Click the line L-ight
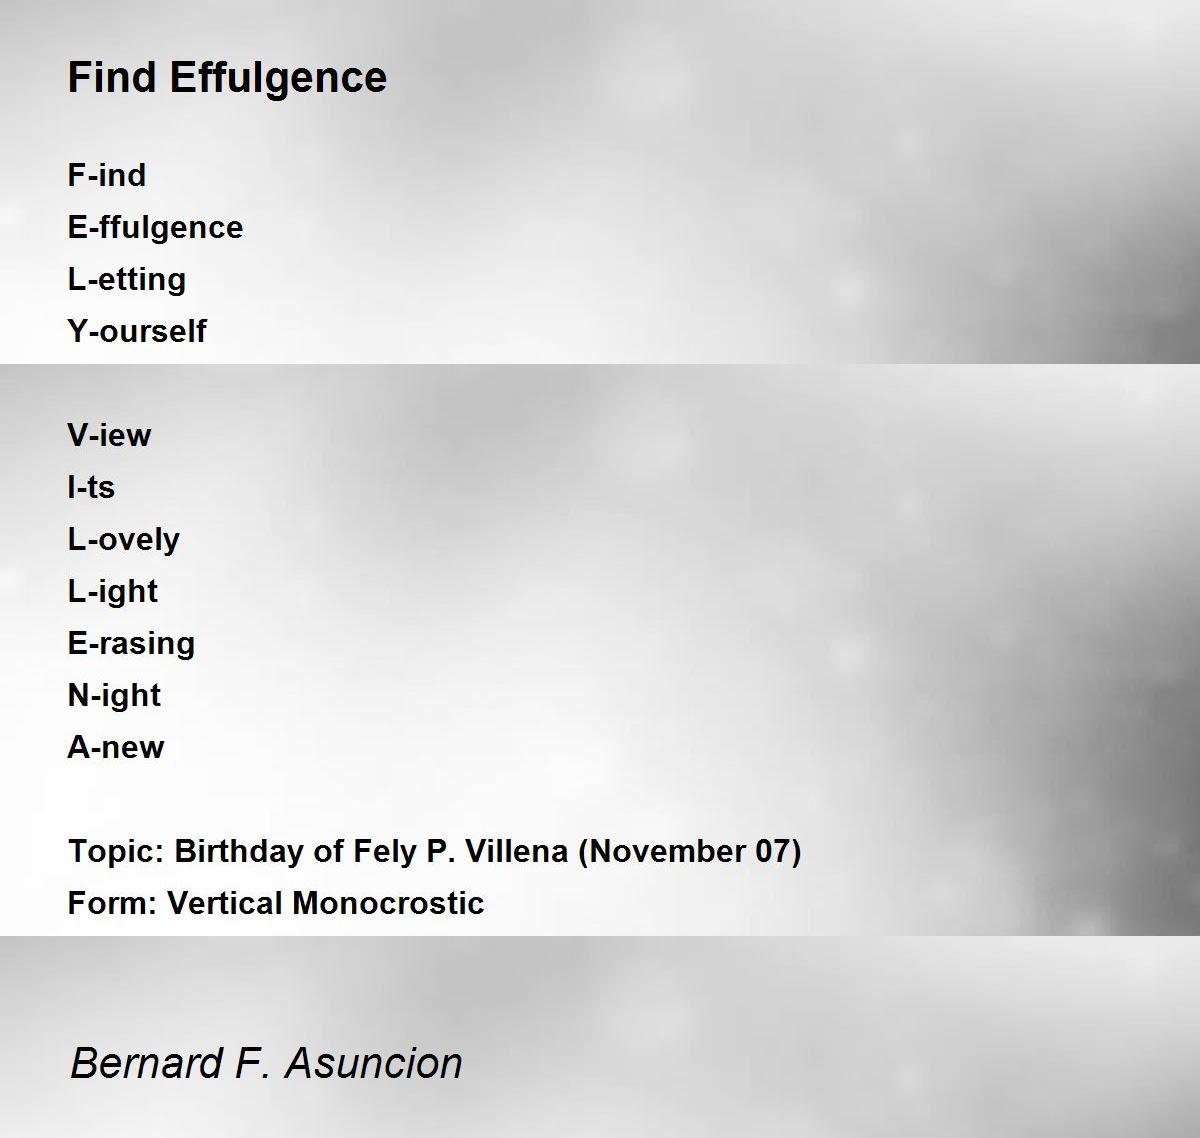Image resolution: width=1200 pixels, height=1138 pixels. point(113,592)
